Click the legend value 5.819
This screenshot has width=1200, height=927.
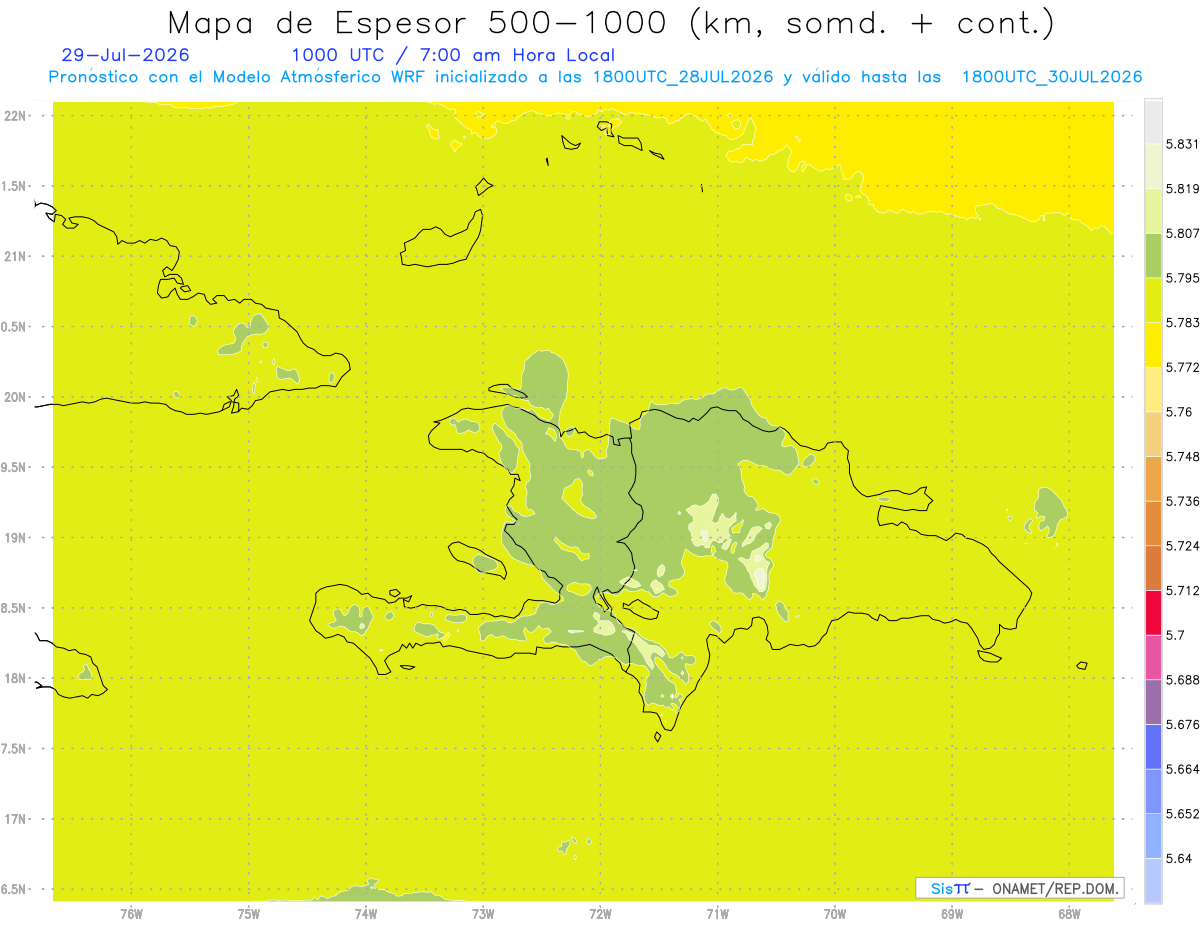[1182, 189]
